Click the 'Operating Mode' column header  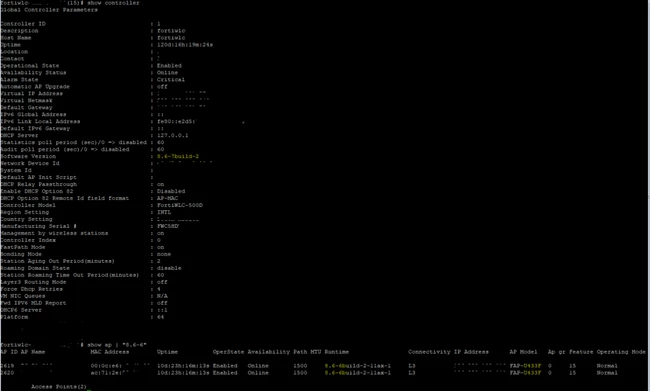pyautogui.click(x=621, y=352)
